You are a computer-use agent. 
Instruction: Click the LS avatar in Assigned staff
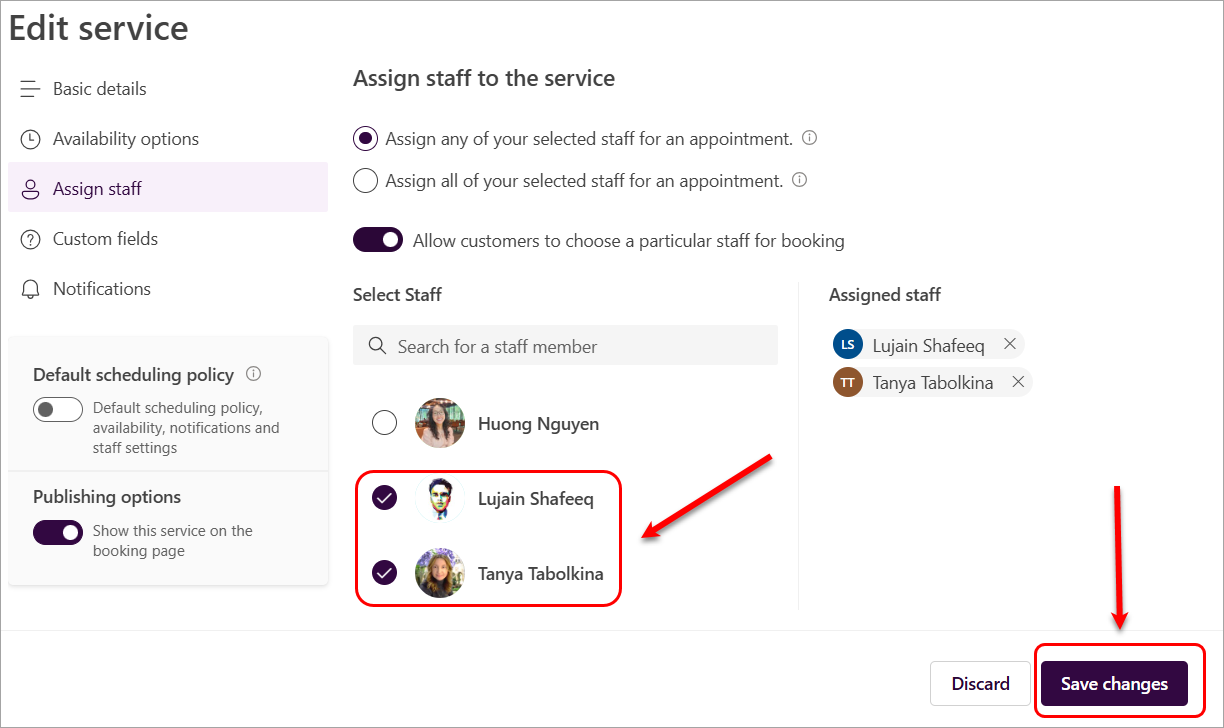click(x=847, y=345)
